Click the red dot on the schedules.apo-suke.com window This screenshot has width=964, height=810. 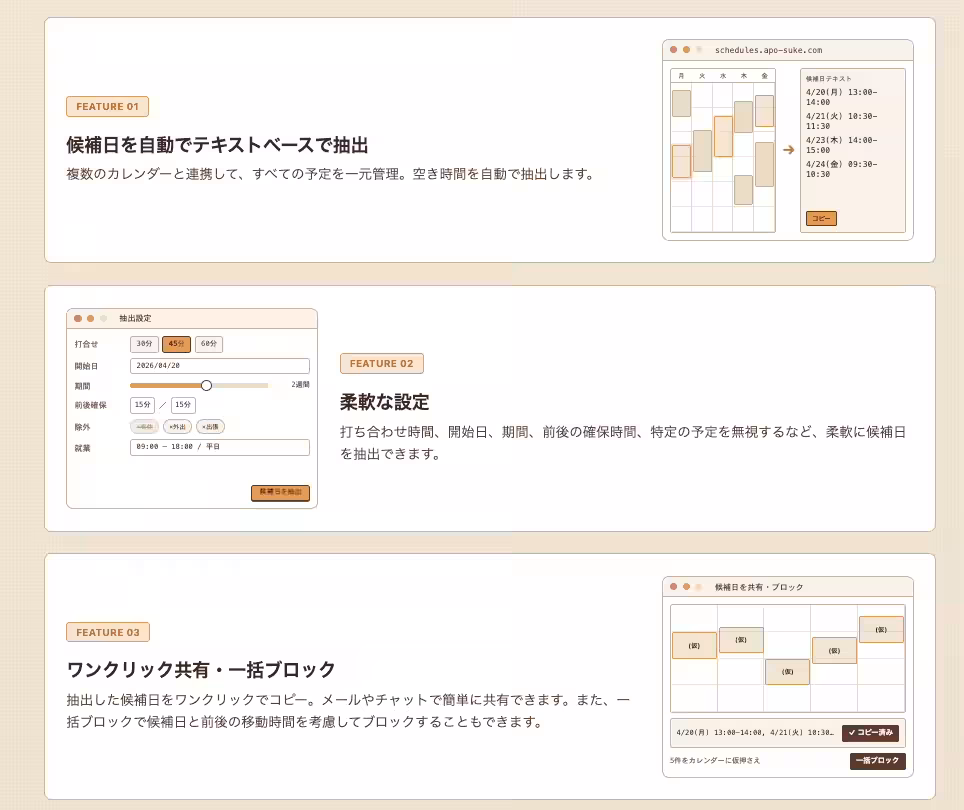point(673,49)
